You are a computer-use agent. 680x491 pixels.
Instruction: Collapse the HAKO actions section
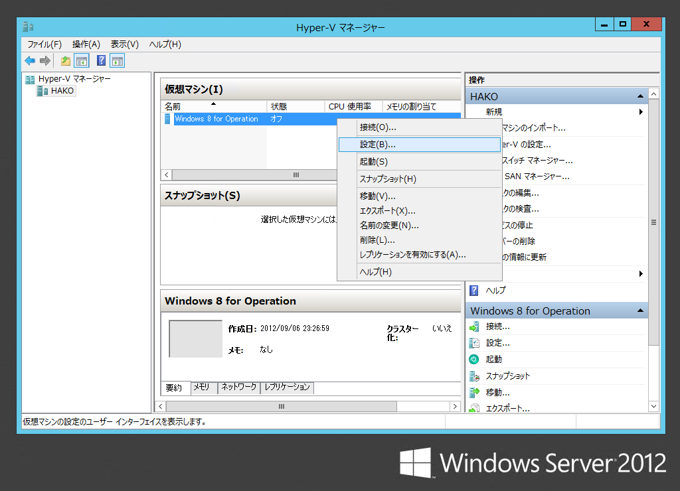tap(640, 96)
